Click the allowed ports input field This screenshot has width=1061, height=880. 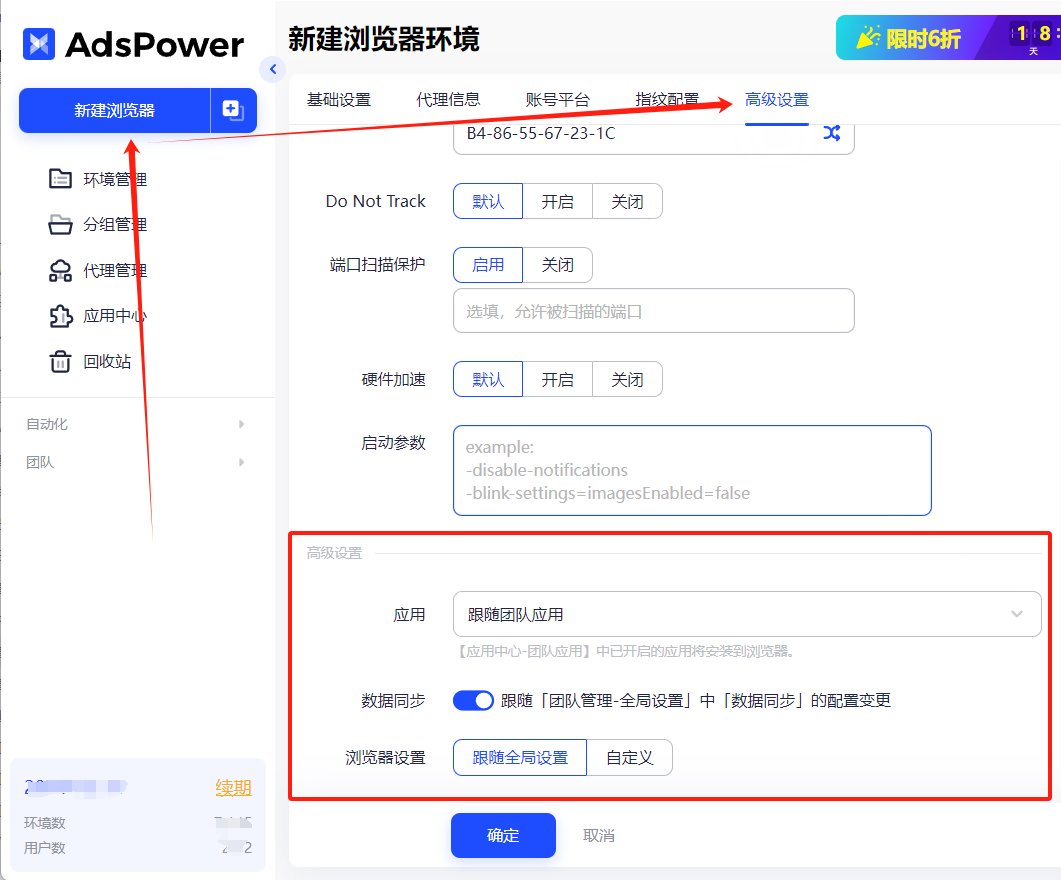point(653,310)
